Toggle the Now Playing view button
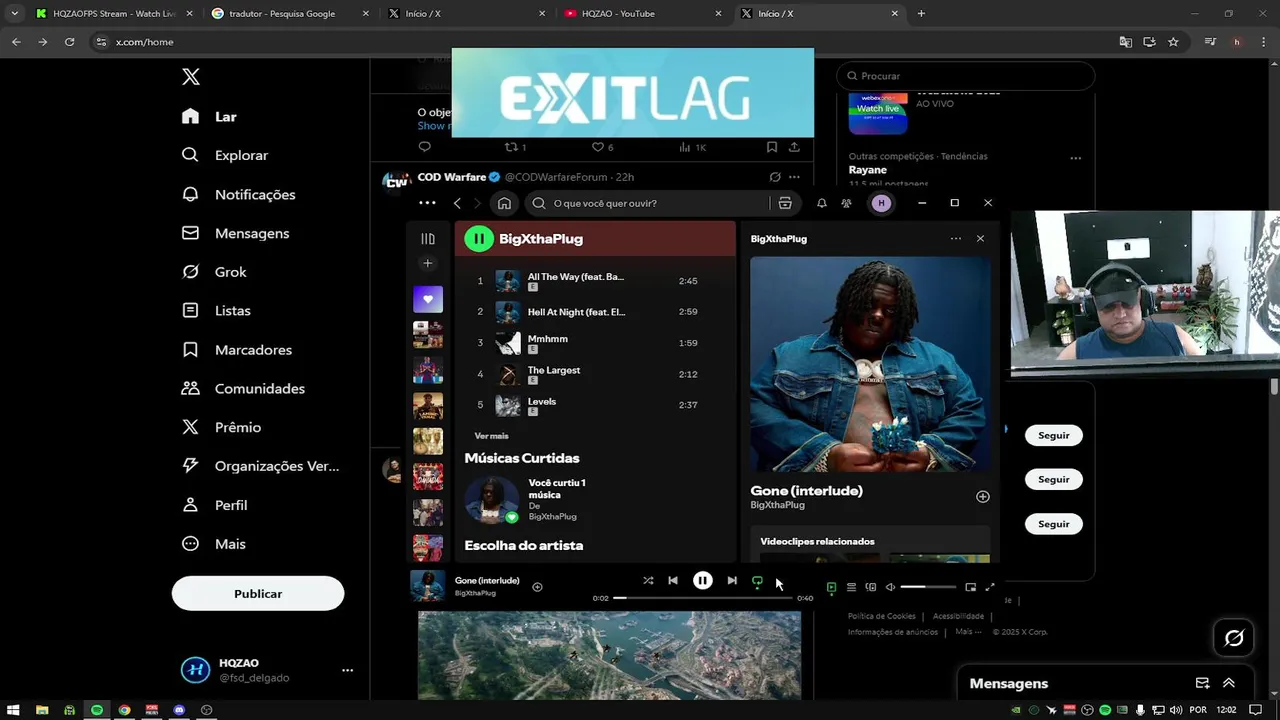The height and width of the screenshot is (720, 1280). [x=831, y=587]
